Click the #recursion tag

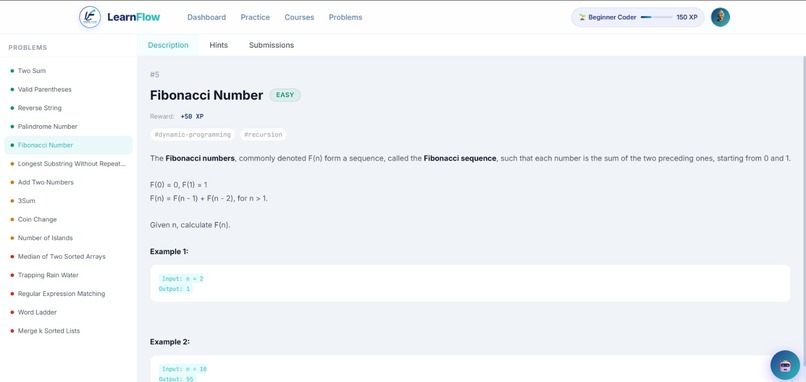pos(263,135)
